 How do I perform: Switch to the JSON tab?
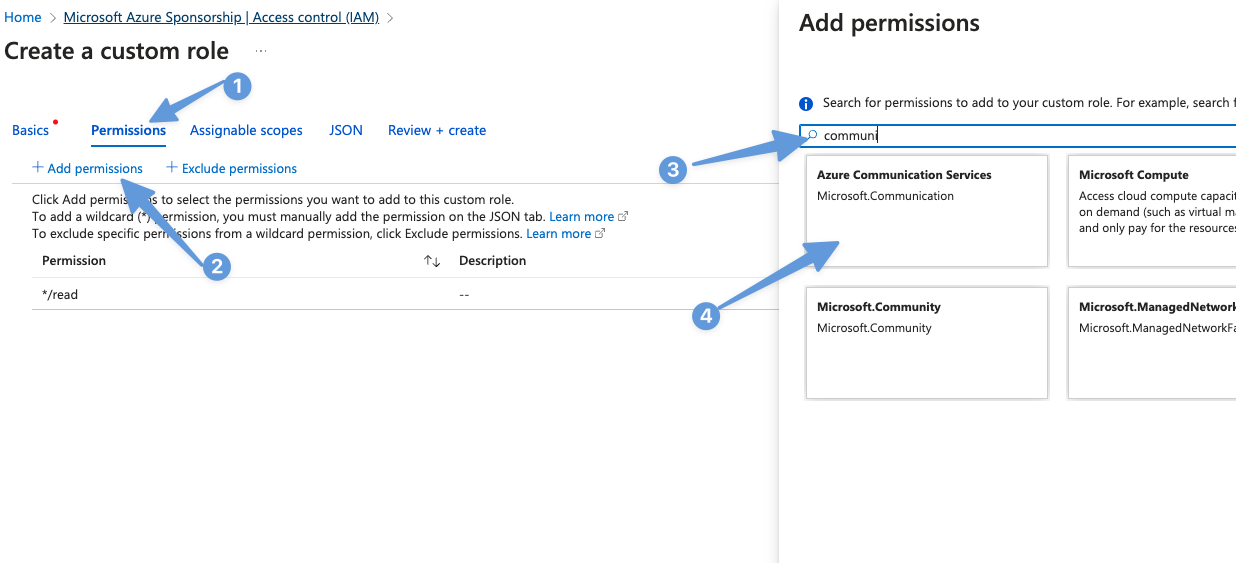[346, 130]
